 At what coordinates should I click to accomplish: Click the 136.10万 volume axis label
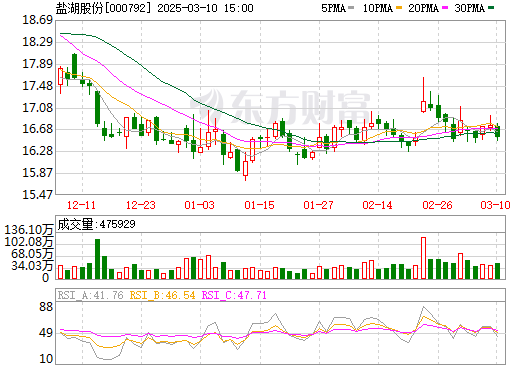click(29, 230)
